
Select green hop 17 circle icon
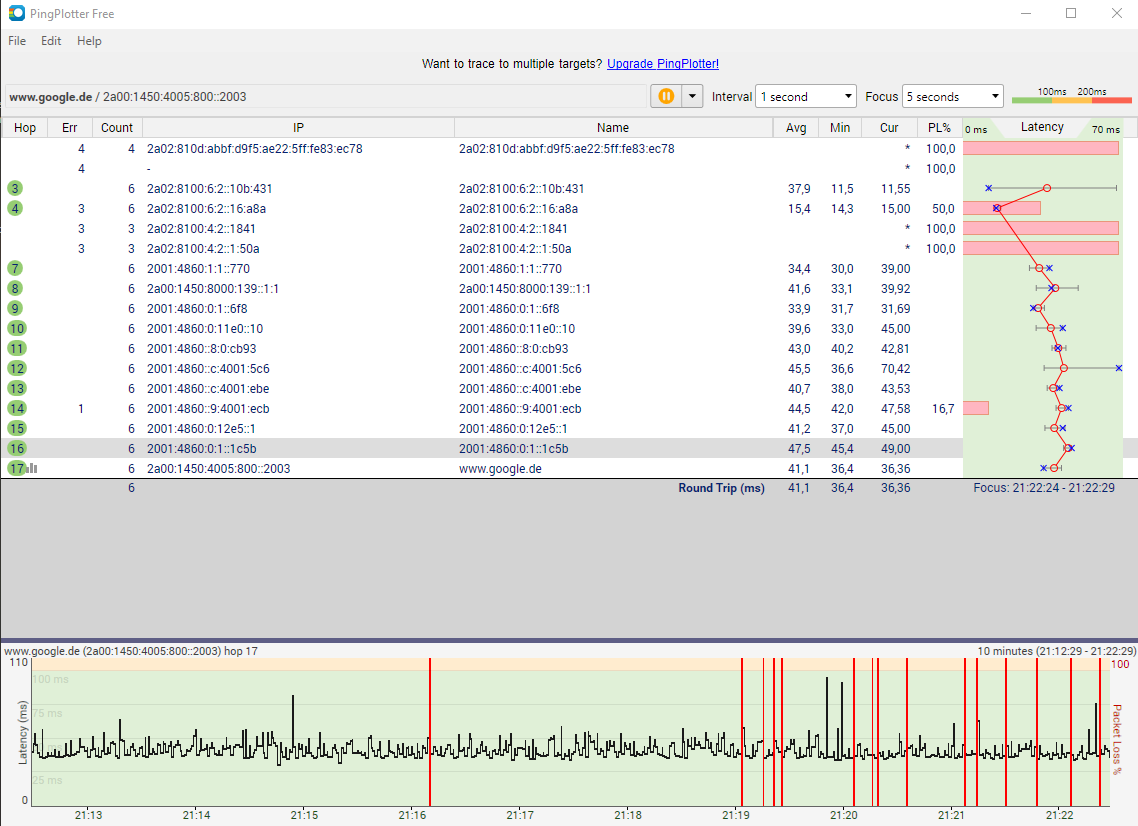coord(16,469)
